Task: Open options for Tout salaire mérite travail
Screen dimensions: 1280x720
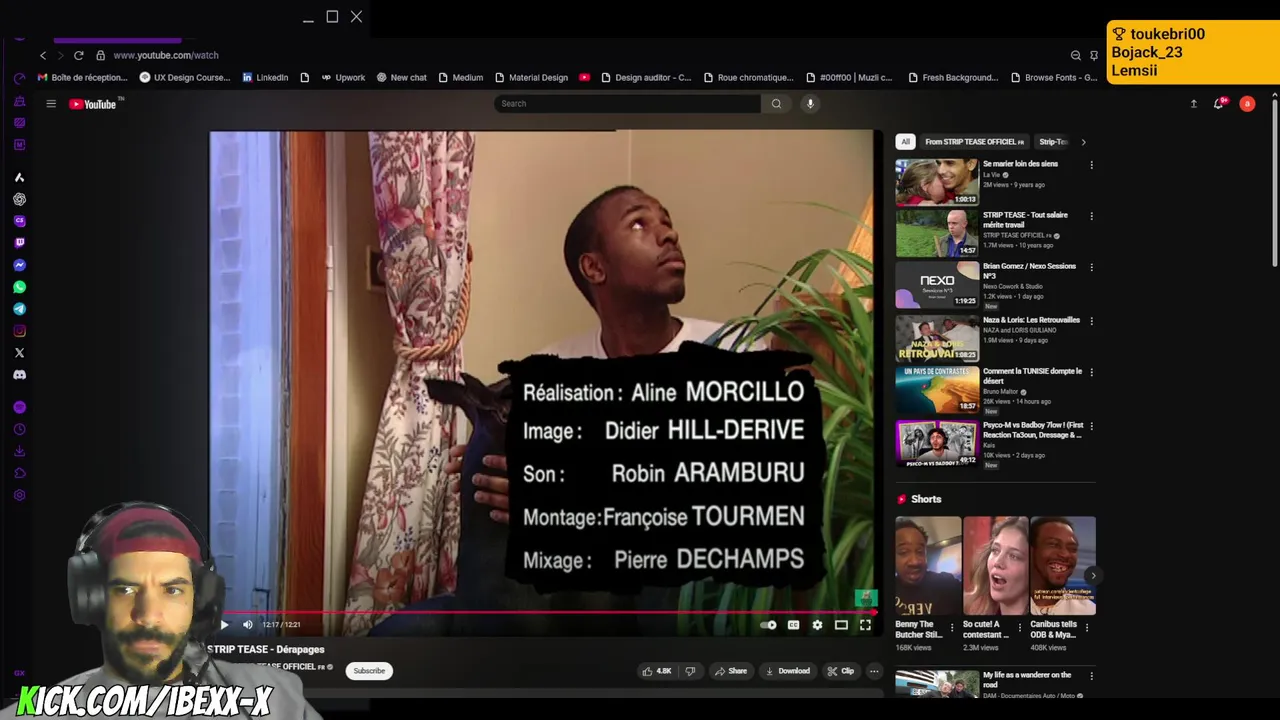Action: (x=1091, y=216)
